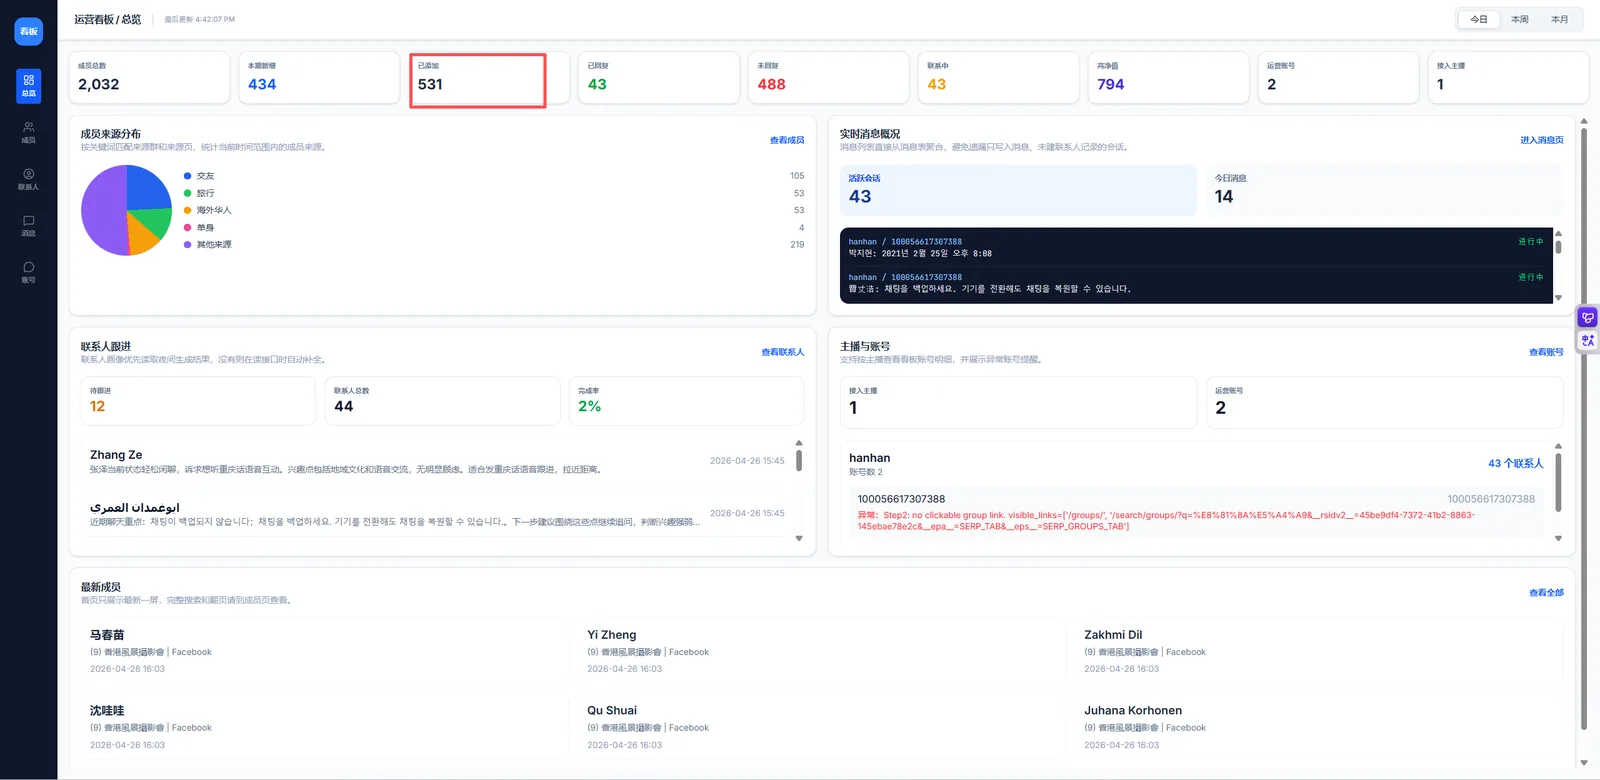The image size is (1600, 780).
Task: Open the 总览 overview sidebar icon
Action: (28, 85)
